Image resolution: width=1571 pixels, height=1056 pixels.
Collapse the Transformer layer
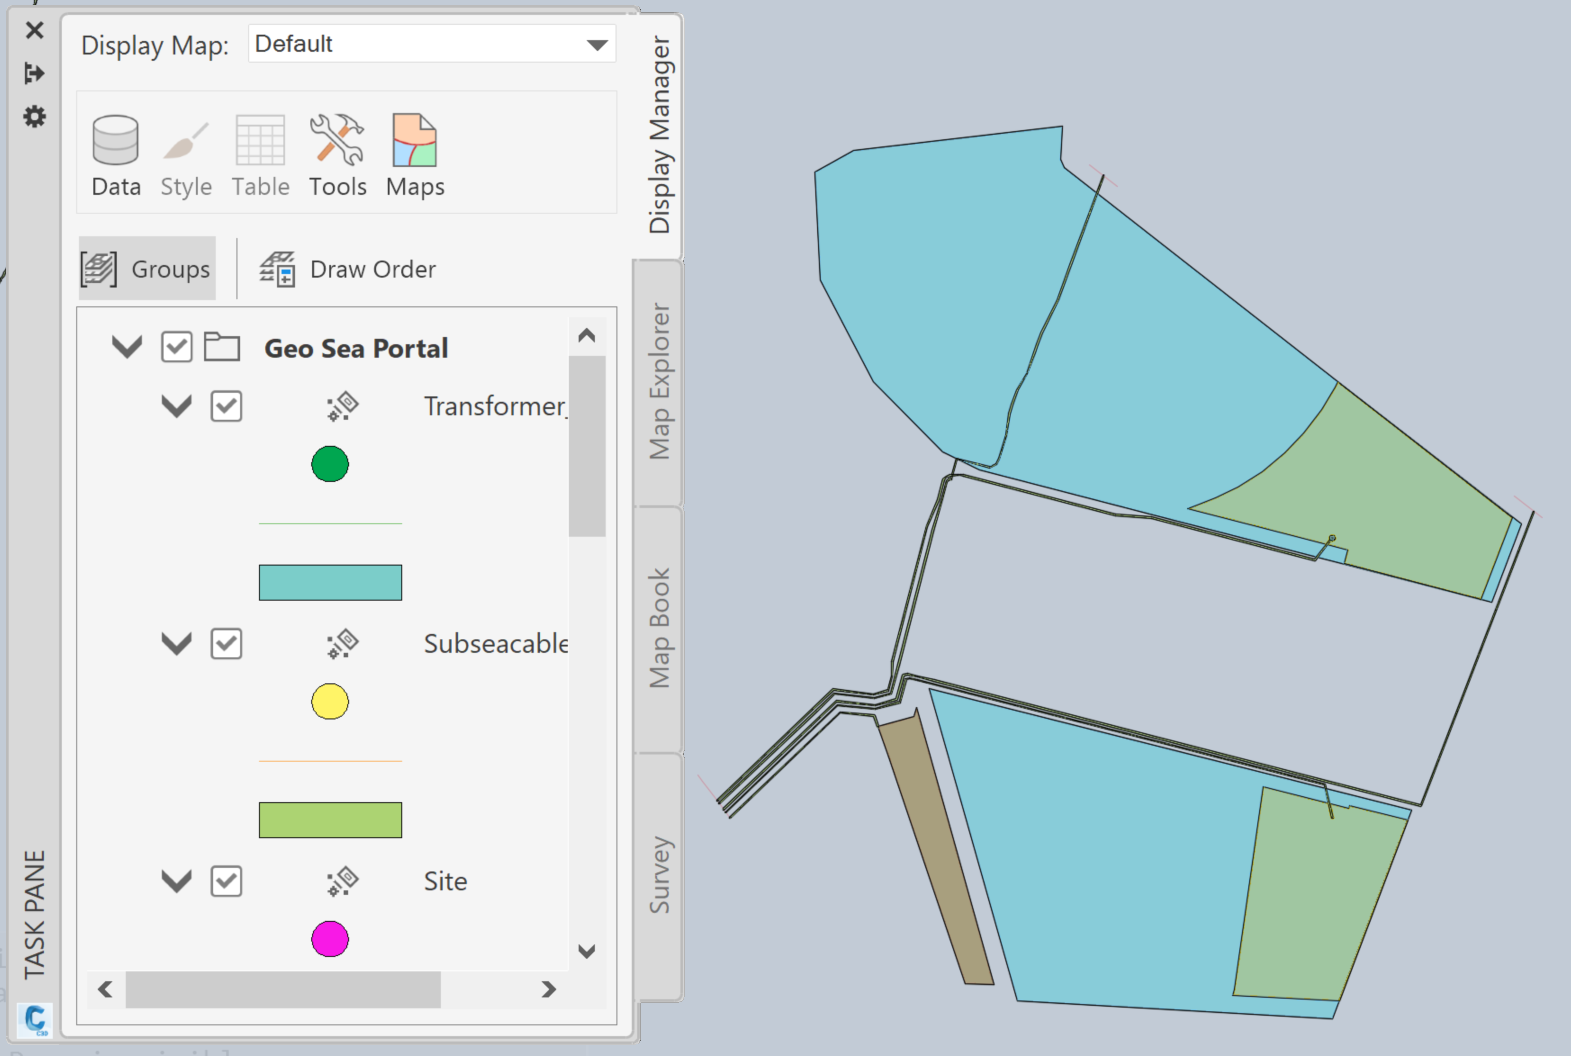(177, 406)
